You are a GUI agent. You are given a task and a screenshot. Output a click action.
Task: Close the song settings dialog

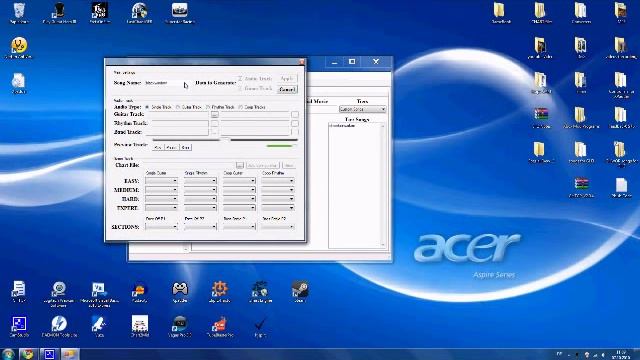[x=302, y=62]
